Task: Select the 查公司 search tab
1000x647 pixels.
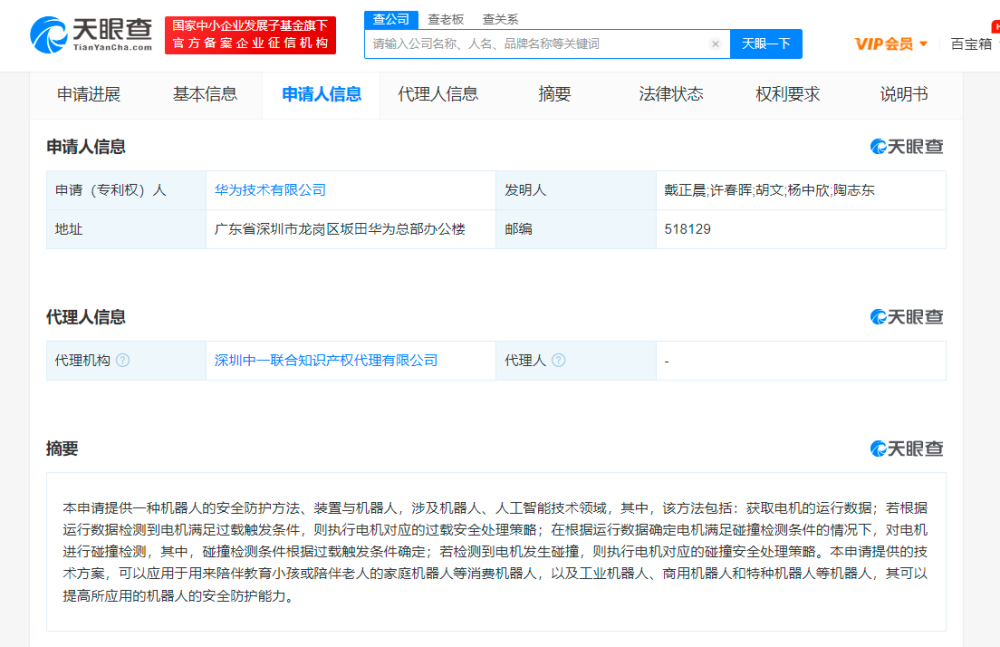Action: pos(391,20)
